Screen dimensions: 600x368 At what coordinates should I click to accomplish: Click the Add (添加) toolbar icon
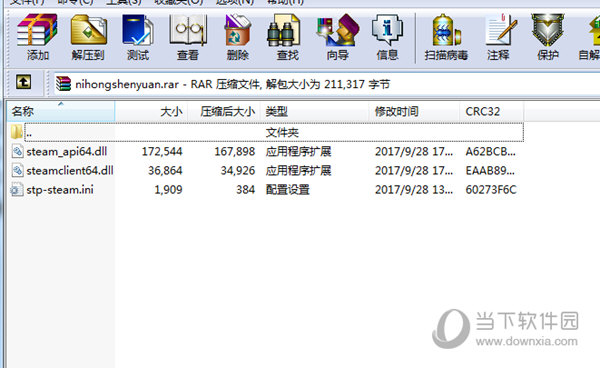coord(37,37)
